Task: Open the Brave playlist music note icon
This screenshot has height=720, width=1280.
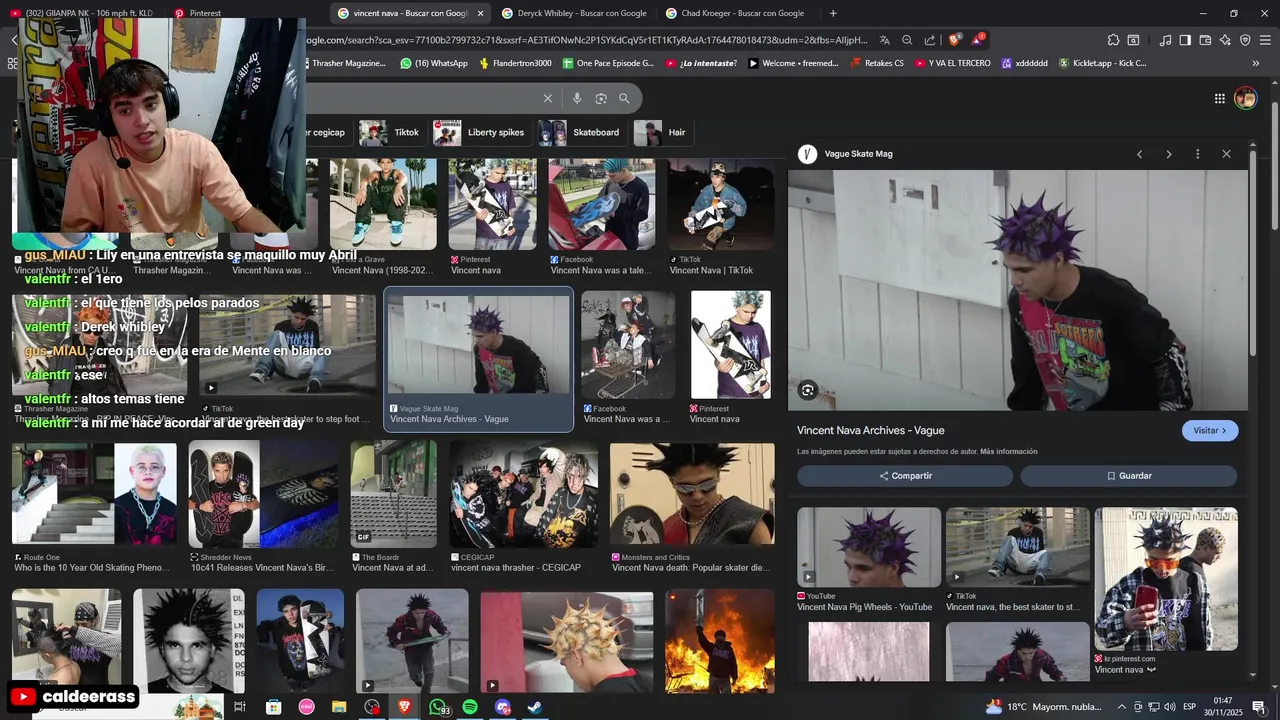Action: [x=1165, y=40]
